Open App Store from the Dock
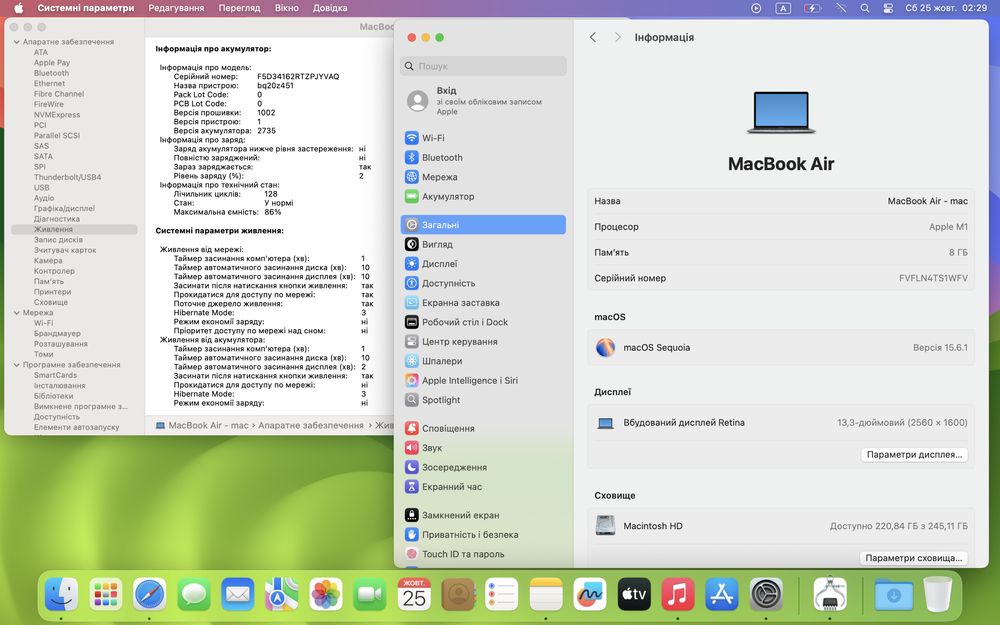 721,594
